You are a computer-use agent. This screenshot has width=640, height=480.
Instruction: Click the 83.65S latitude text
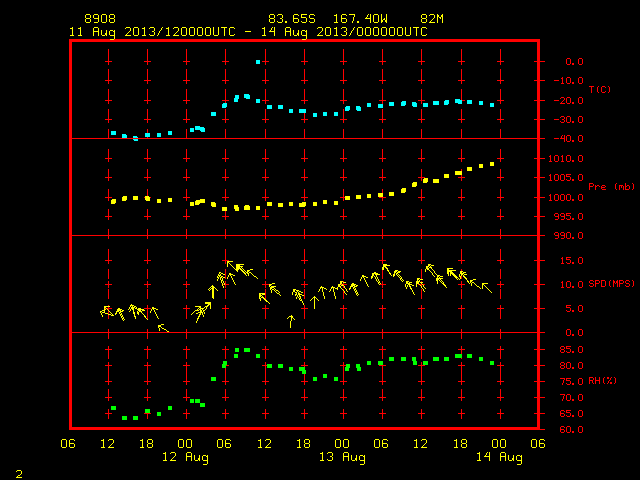tap(292, 19)
